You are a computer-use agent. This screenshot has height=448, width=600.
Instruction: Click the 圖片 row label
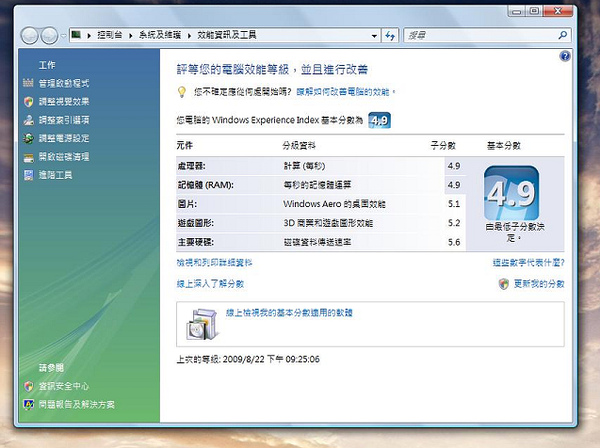click(x=187, y=204)
